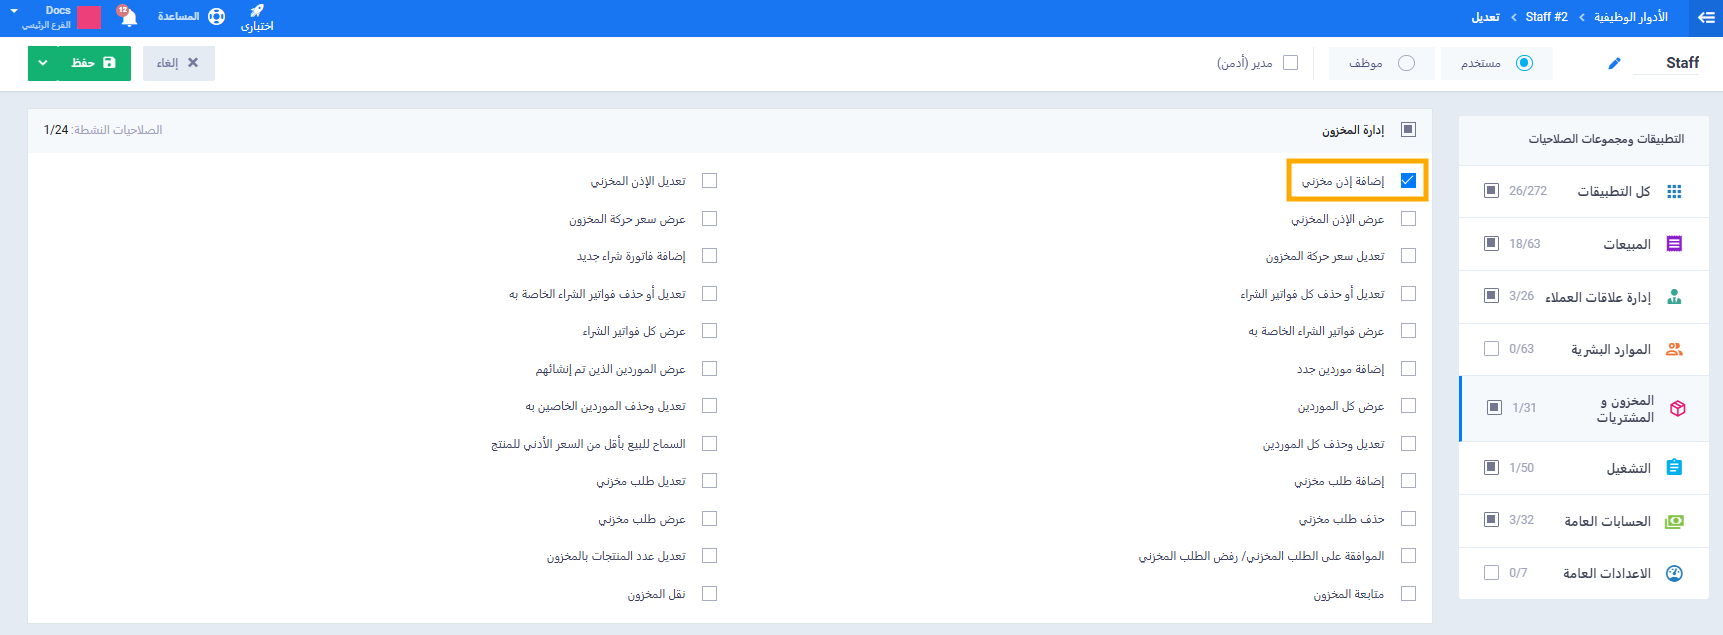This screenshot has width=1723, height=635.
Task: Click the المبيعات purple sales icon
Action: pos(1674,244)
